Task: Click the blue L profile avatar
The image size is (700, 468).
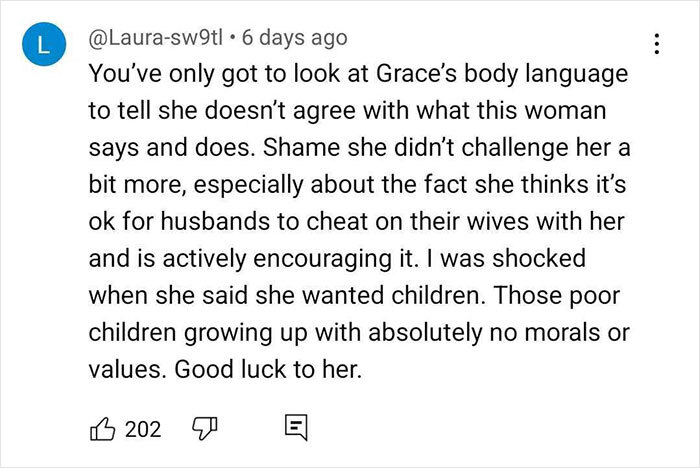Action: click(44, 44)
